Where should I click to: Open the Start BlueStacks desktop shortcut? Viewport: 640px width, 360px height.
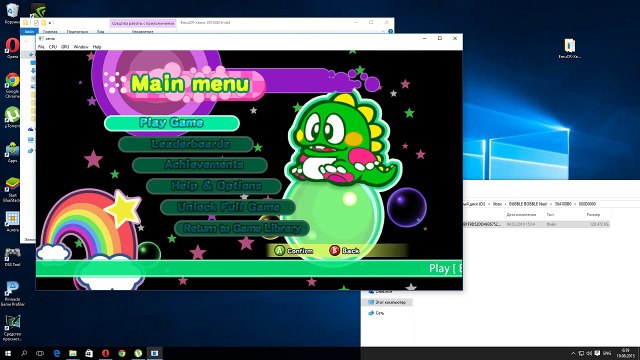pos(12,190)
